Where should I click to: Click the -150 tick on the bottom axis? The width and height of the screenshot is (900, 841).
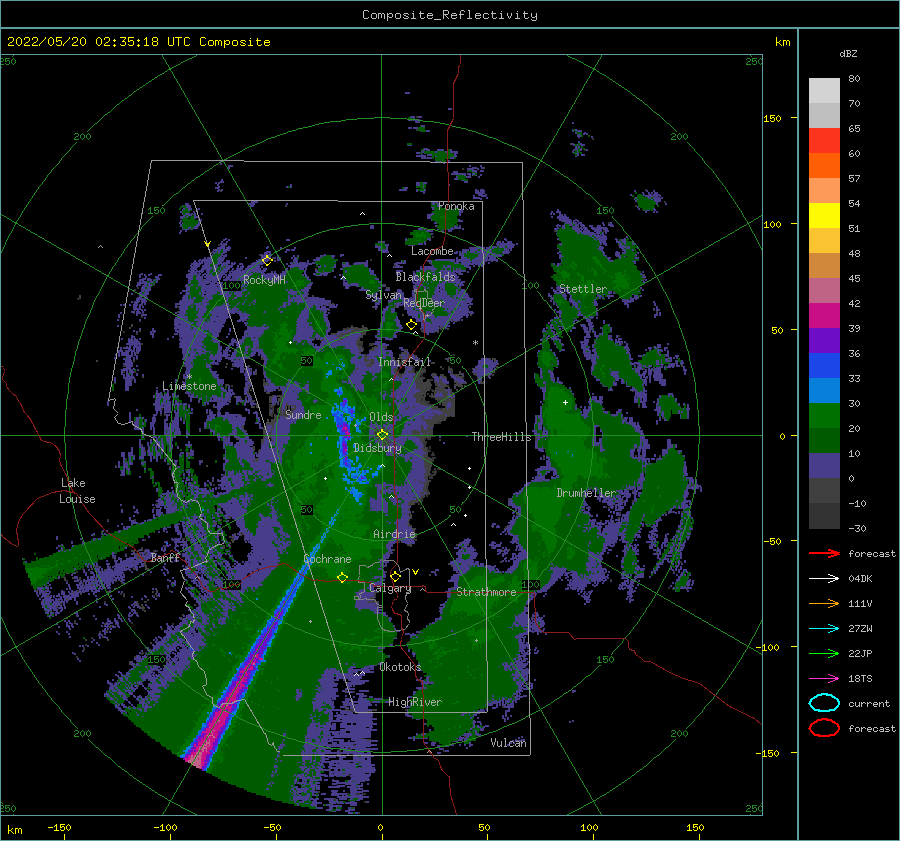click(x=59, y=827)
